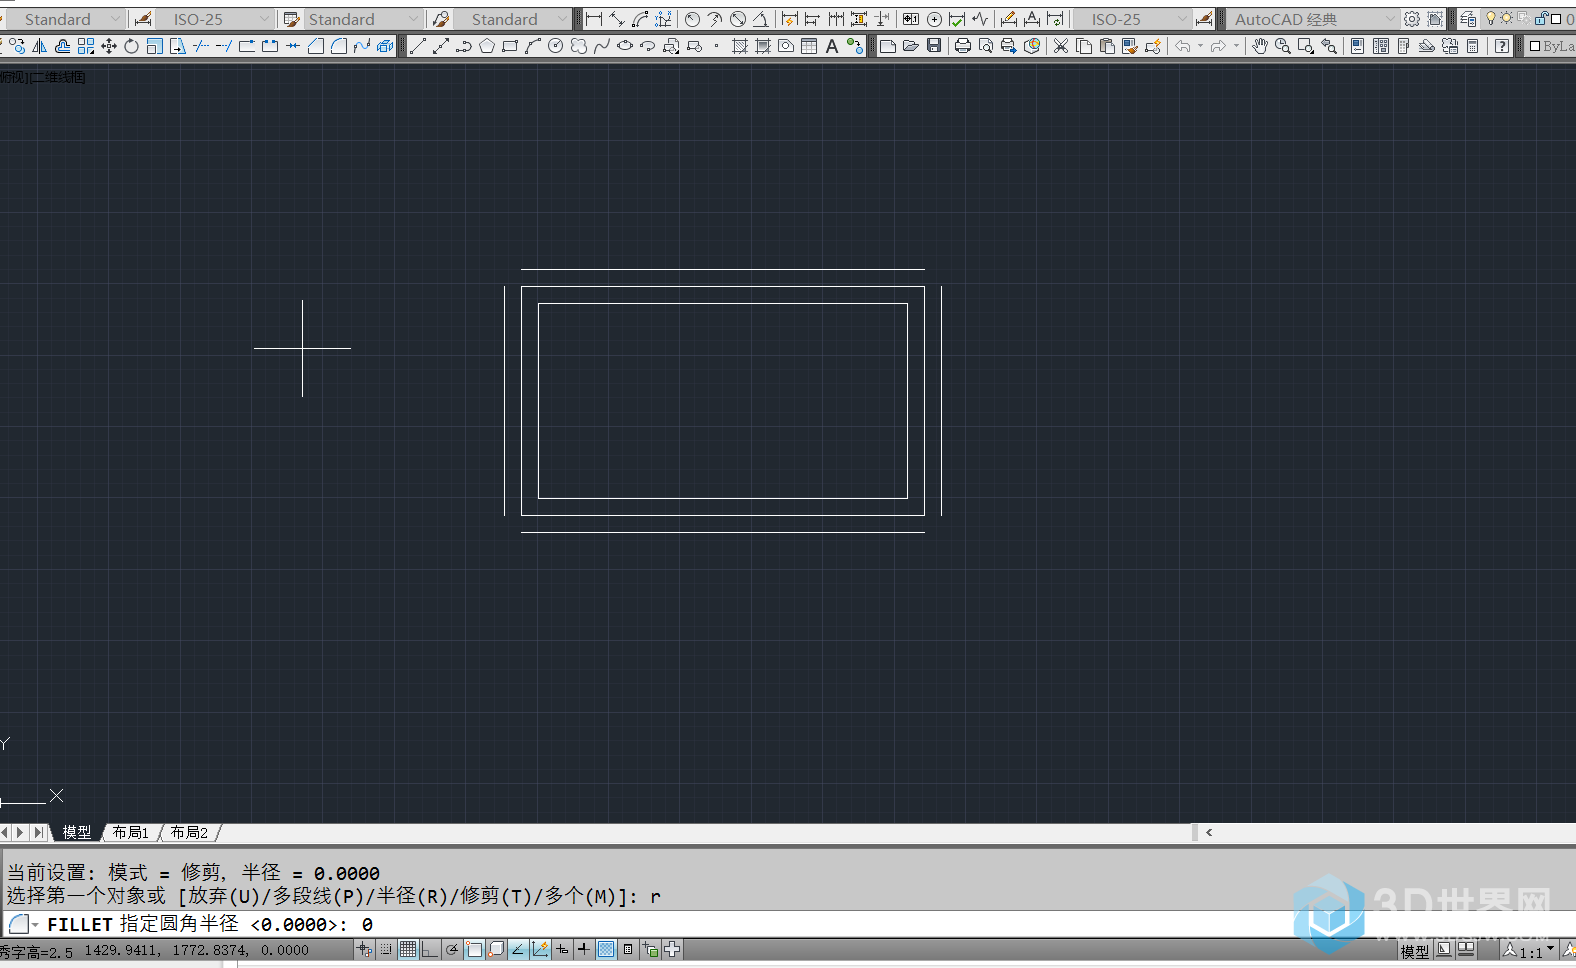Open the right ISO-25 dimension style dropdown
The height and width of the screenshot is (968, 1576).
[x=1183, y=19]
